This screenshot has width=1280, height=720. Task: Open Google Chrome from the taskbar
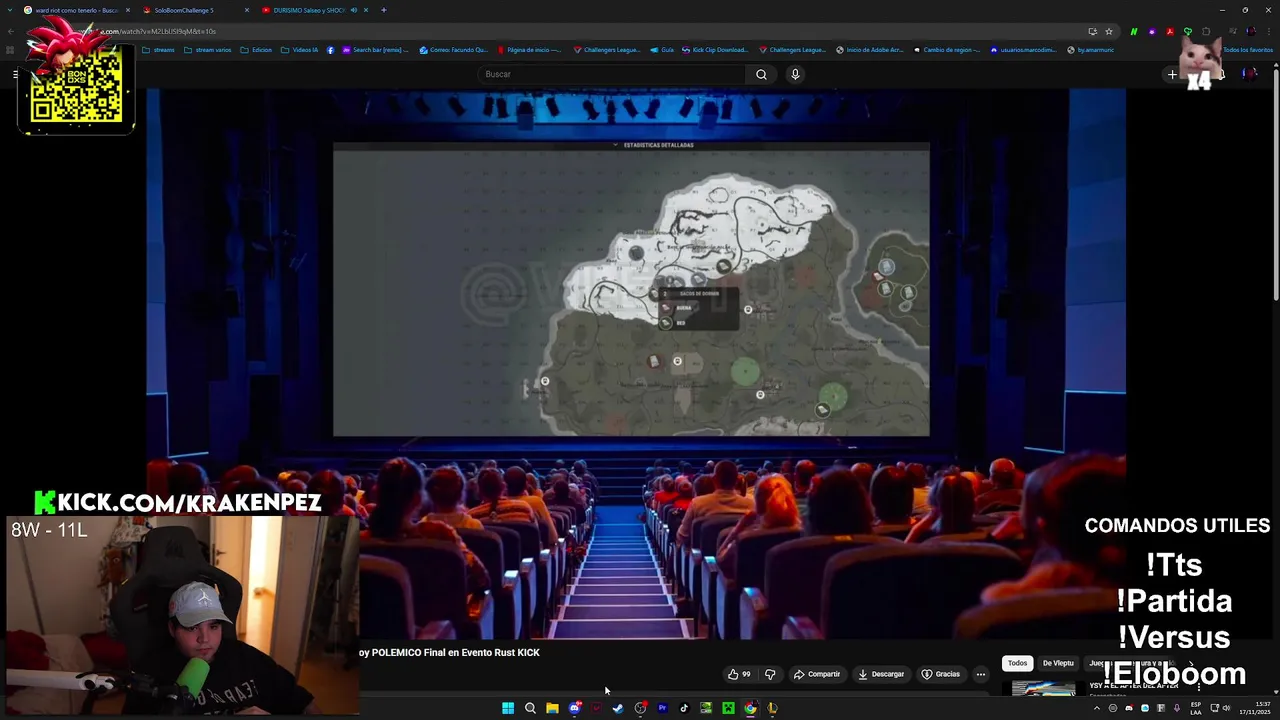(x=750, y=708)
